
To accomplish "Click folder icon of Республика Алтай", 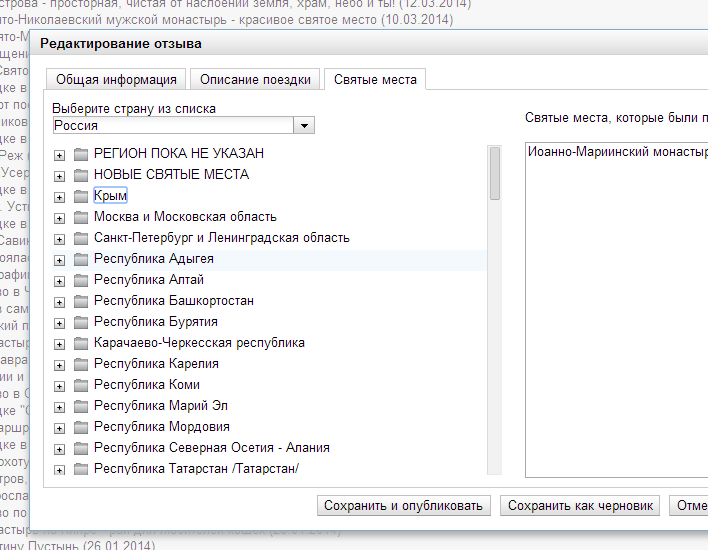I will coord(81,280).
